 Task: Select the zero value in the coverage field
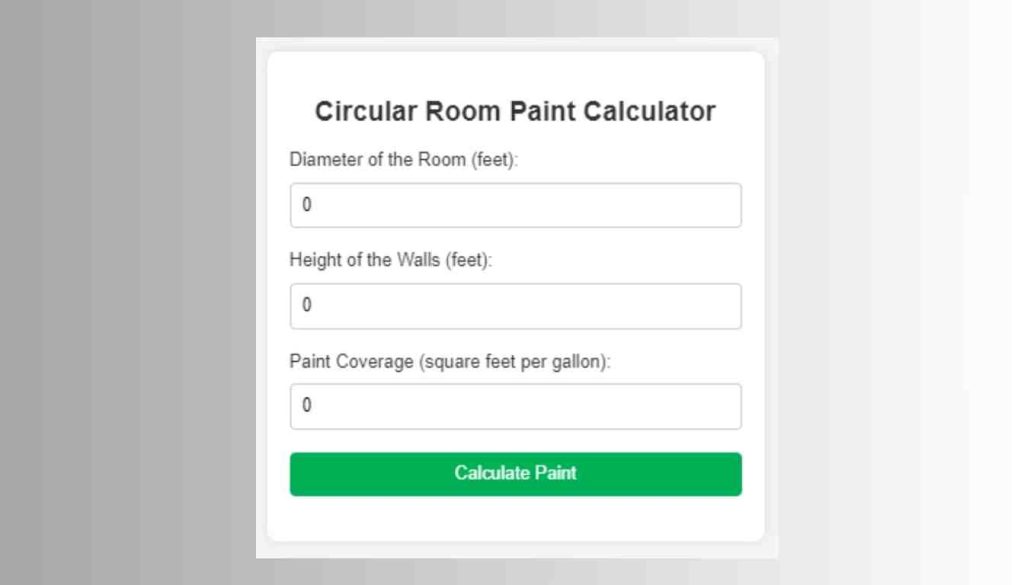click(307, 405)
